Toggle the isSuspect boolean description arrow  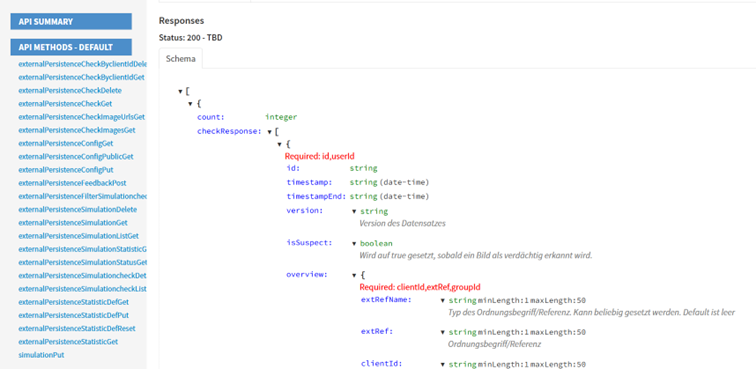(x=354, y=243)
